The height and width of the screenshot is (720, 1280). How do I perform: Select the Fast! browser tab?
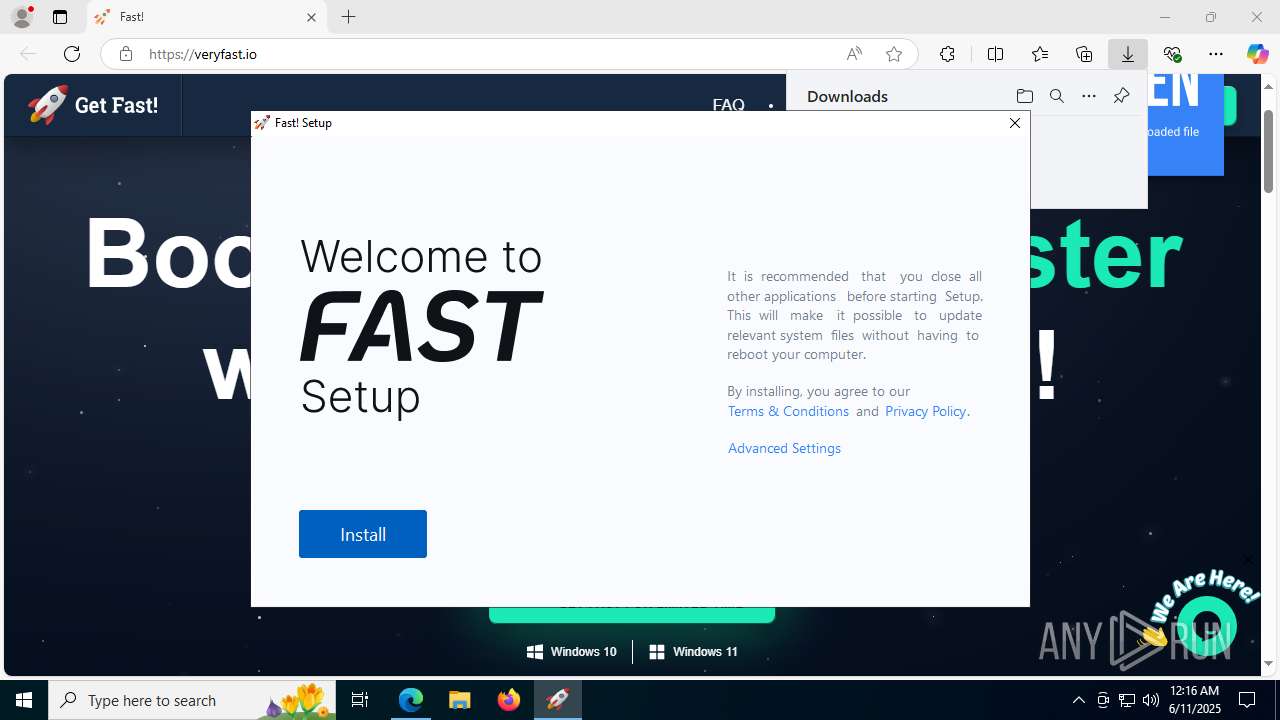(207, 17)
